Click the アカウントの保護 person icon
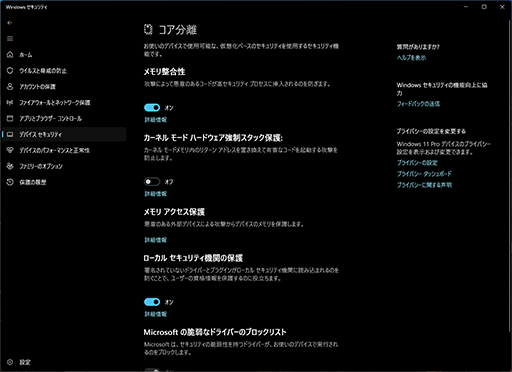The height and width of the screenshot is (372, 512). click(10, 86)
